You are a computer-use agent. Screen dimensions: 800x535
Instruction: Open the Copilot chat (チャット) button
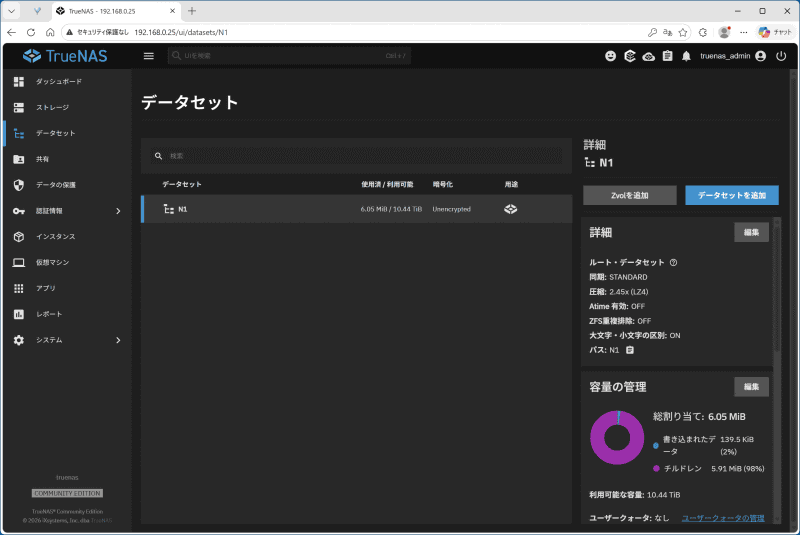coord(775,32)
